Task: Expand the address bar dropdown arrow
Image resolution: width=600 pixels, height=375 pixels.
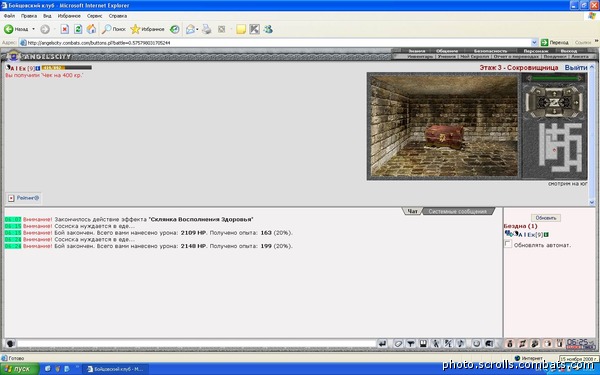Action: pos(534,42)
